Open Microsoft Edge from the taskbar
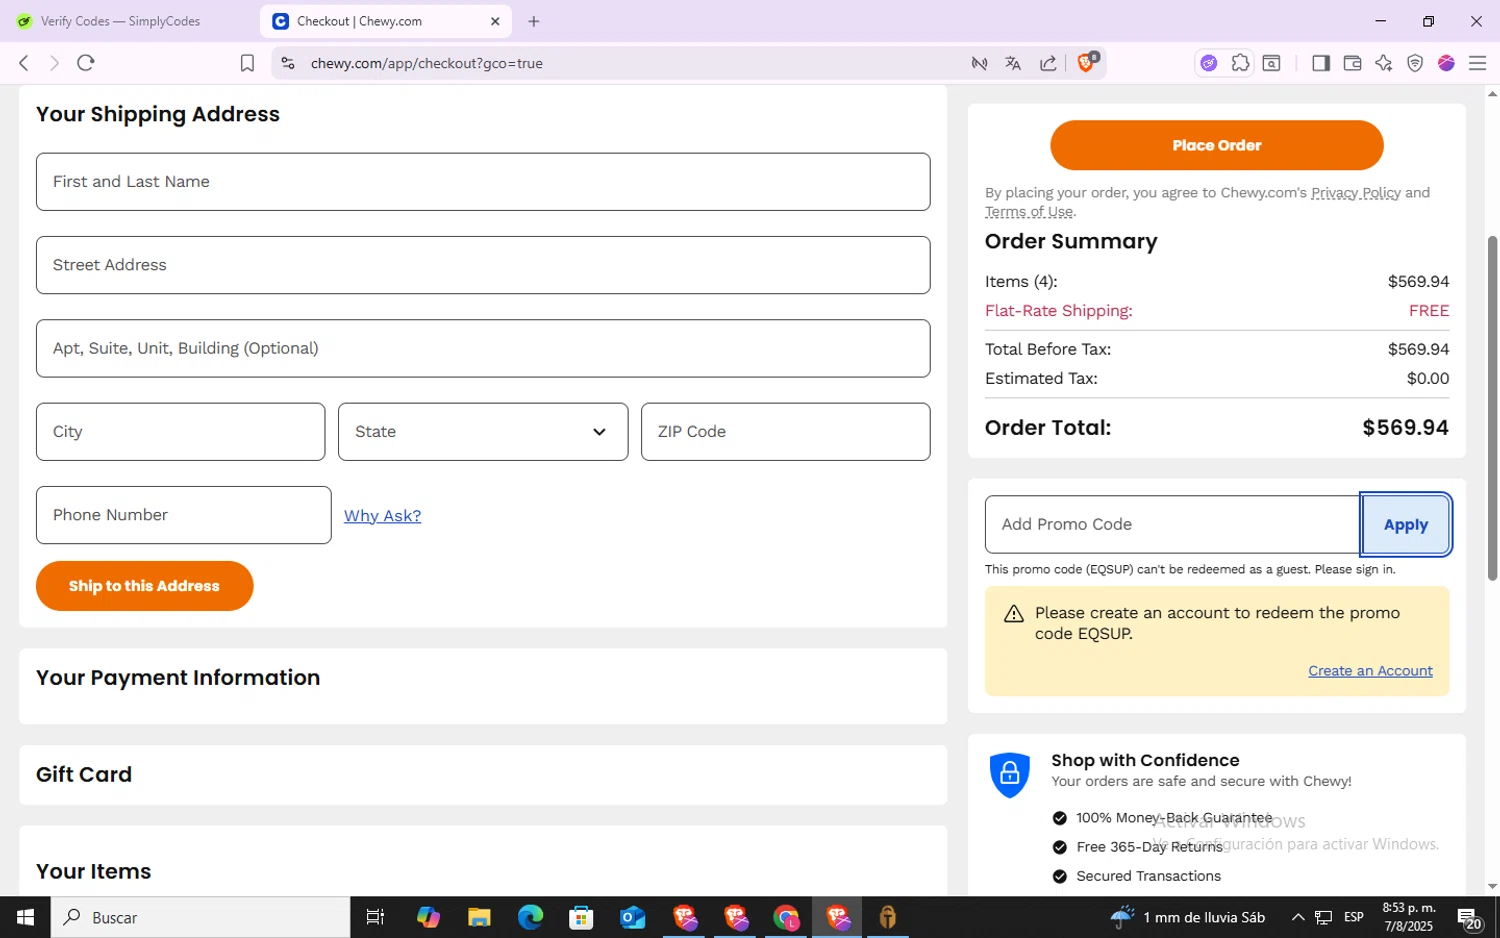The height and width of the screenshot is (938, 1500). coord(530,917)
